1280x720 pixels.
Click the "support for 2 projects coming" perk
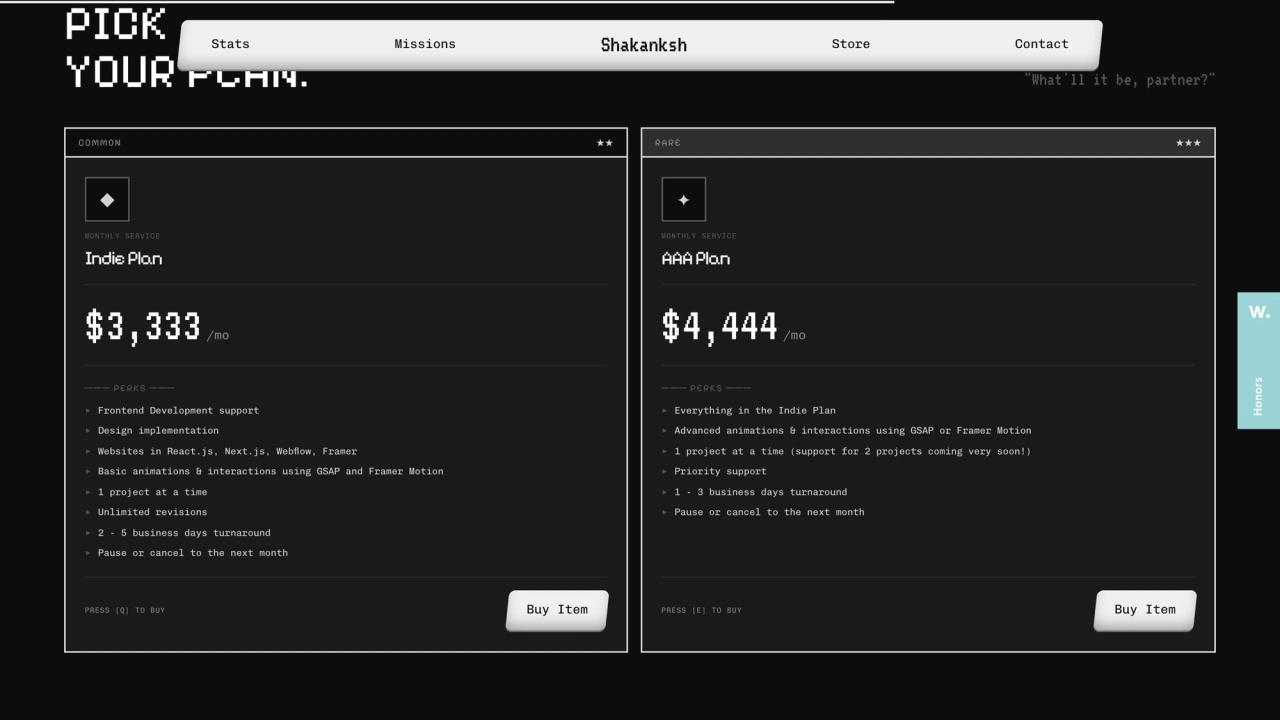(x=852, y=452)
